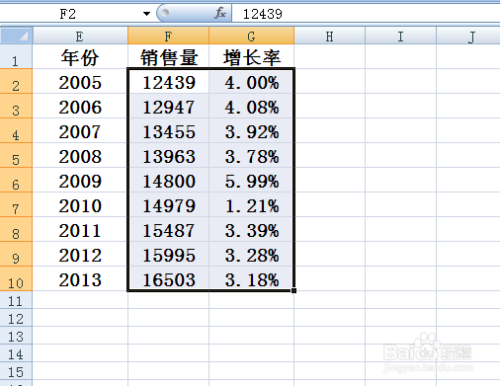Click cell containing year 2006
500x386 pixels.
[80, 106]
